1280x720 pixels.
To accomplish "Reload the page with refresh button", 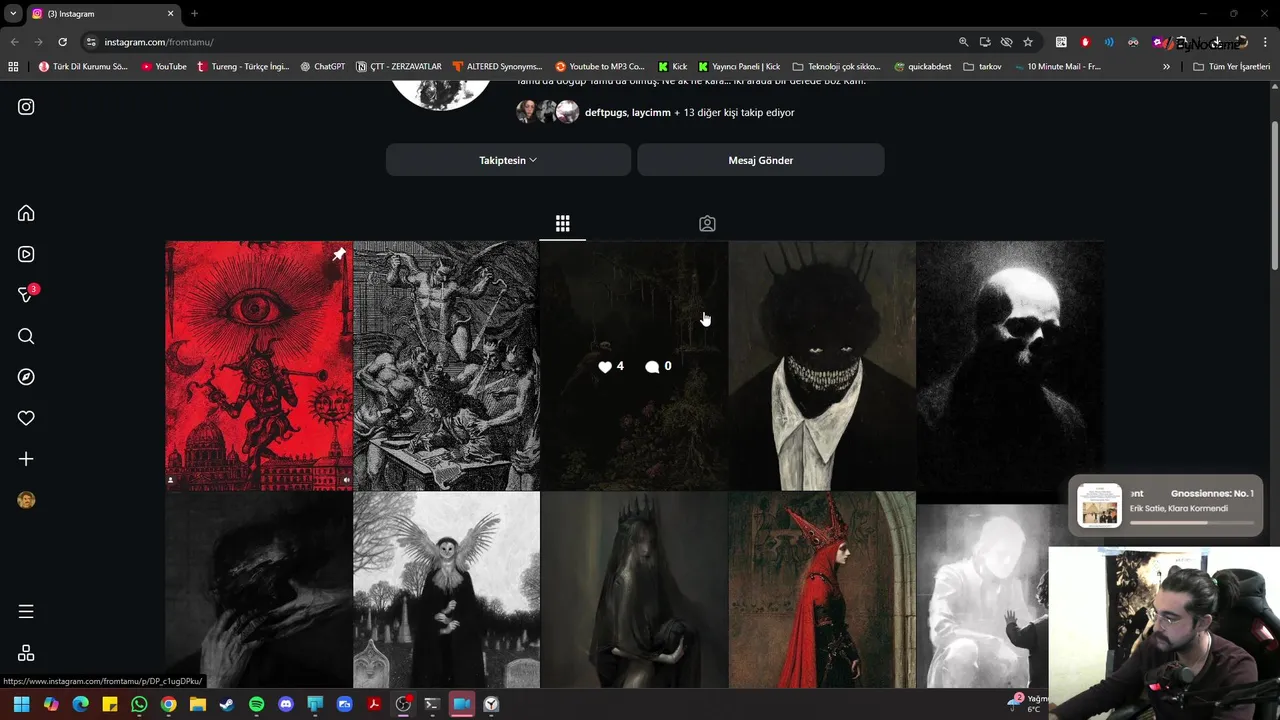I will 62,42.
